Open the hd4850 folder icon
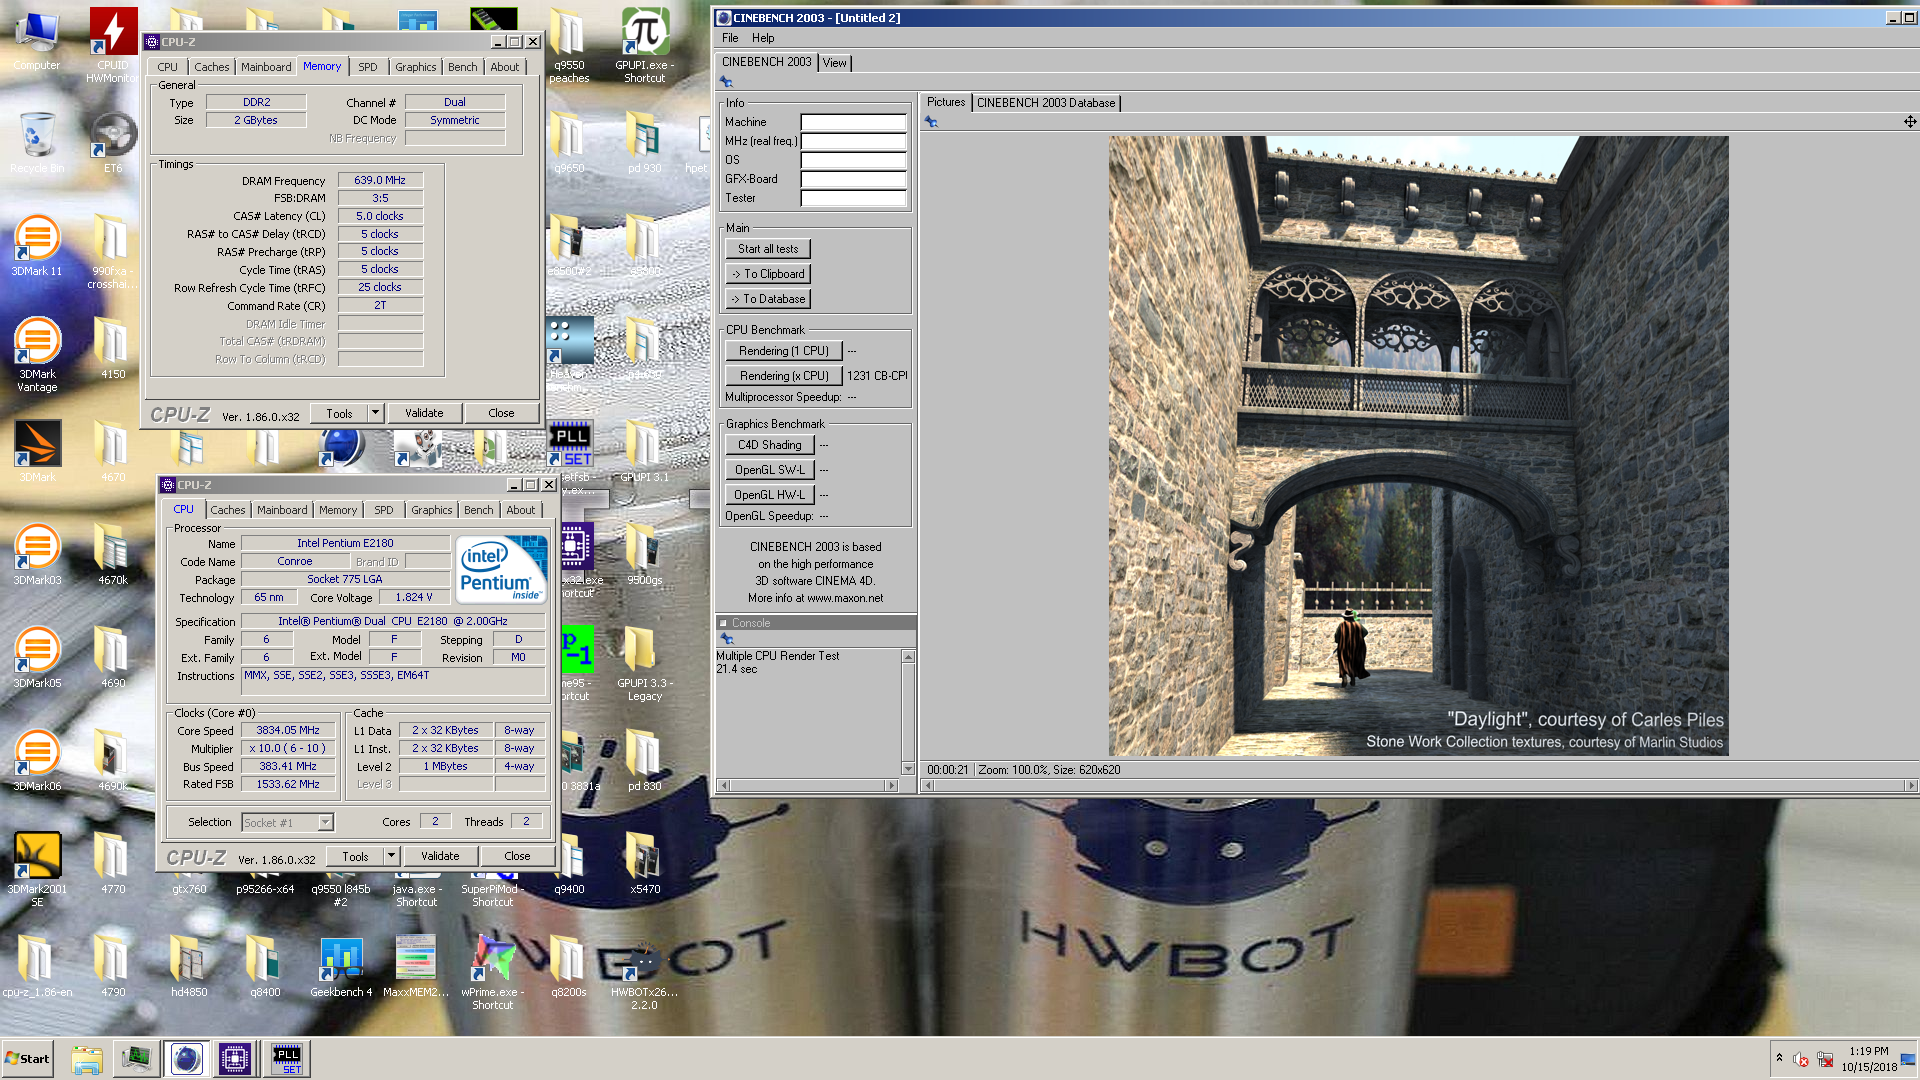Screen dimensions: 1920x1080 (x=189, y=967)
